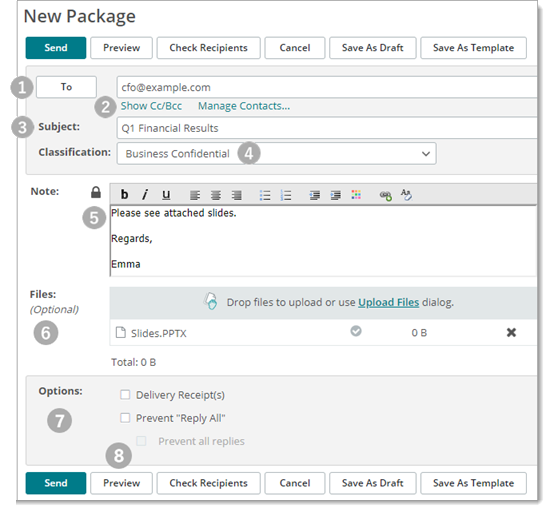Open the text color palette
This screenshot has height=510, width=548.
pos(356,195)
